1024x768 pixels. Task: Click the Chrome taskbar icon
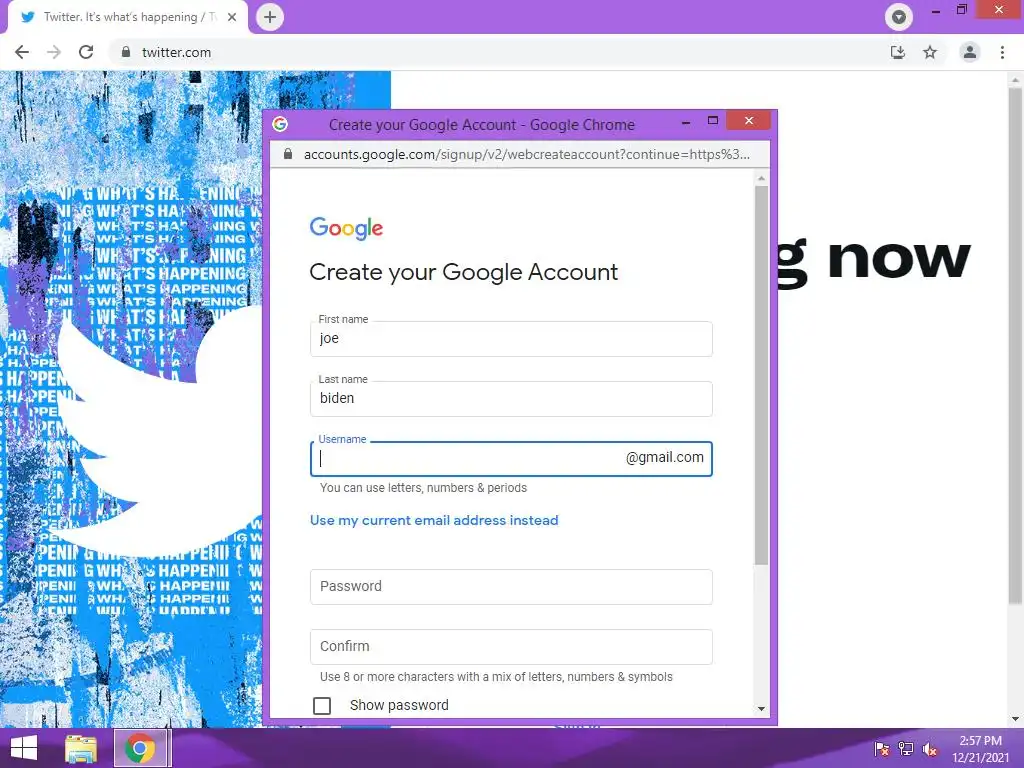point(140,748)
